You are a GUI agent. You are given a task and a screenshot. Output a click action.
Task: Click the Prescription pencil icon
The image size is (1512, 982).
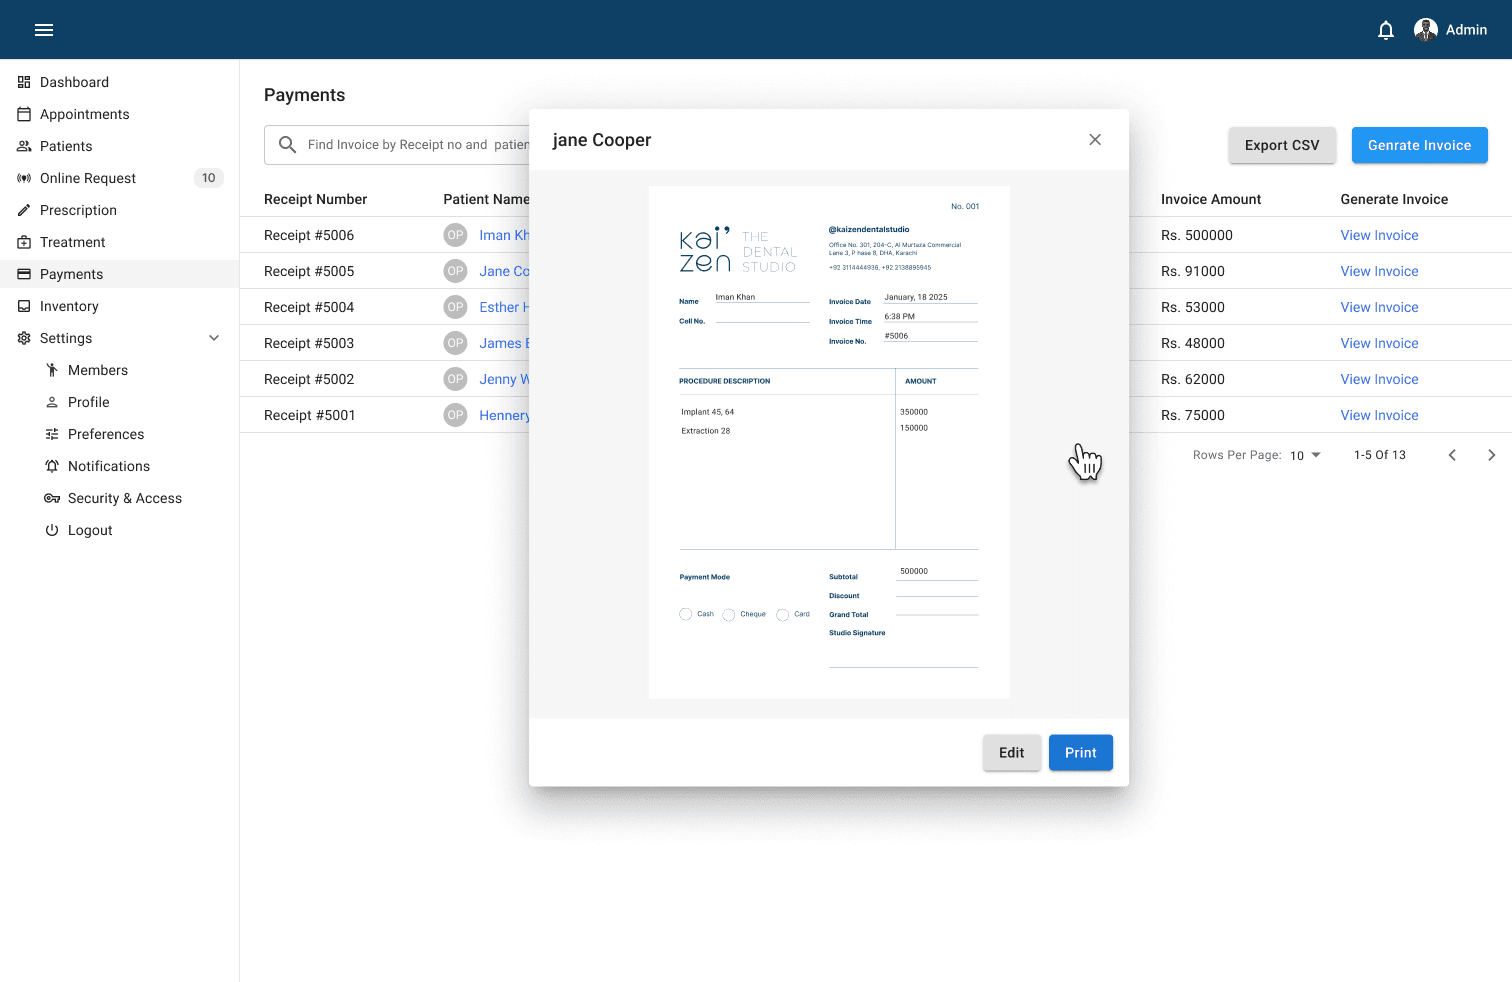[x=24, y=210]
